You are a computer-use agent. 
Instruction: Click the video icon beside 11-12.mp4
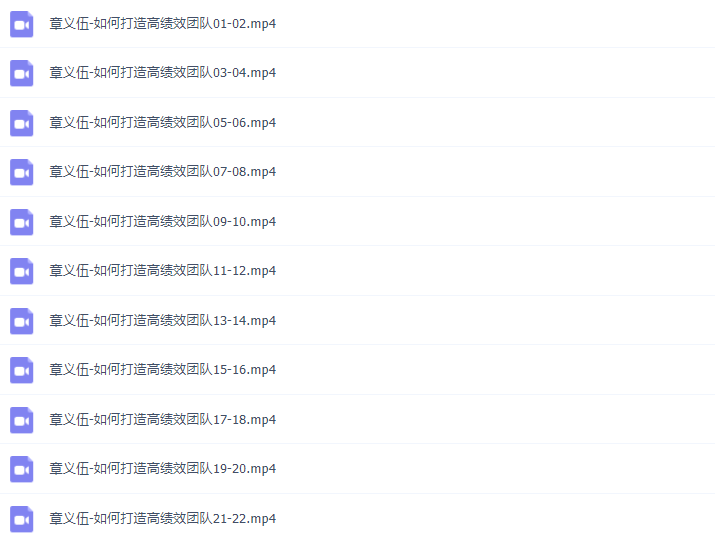[x=21, y=271]
